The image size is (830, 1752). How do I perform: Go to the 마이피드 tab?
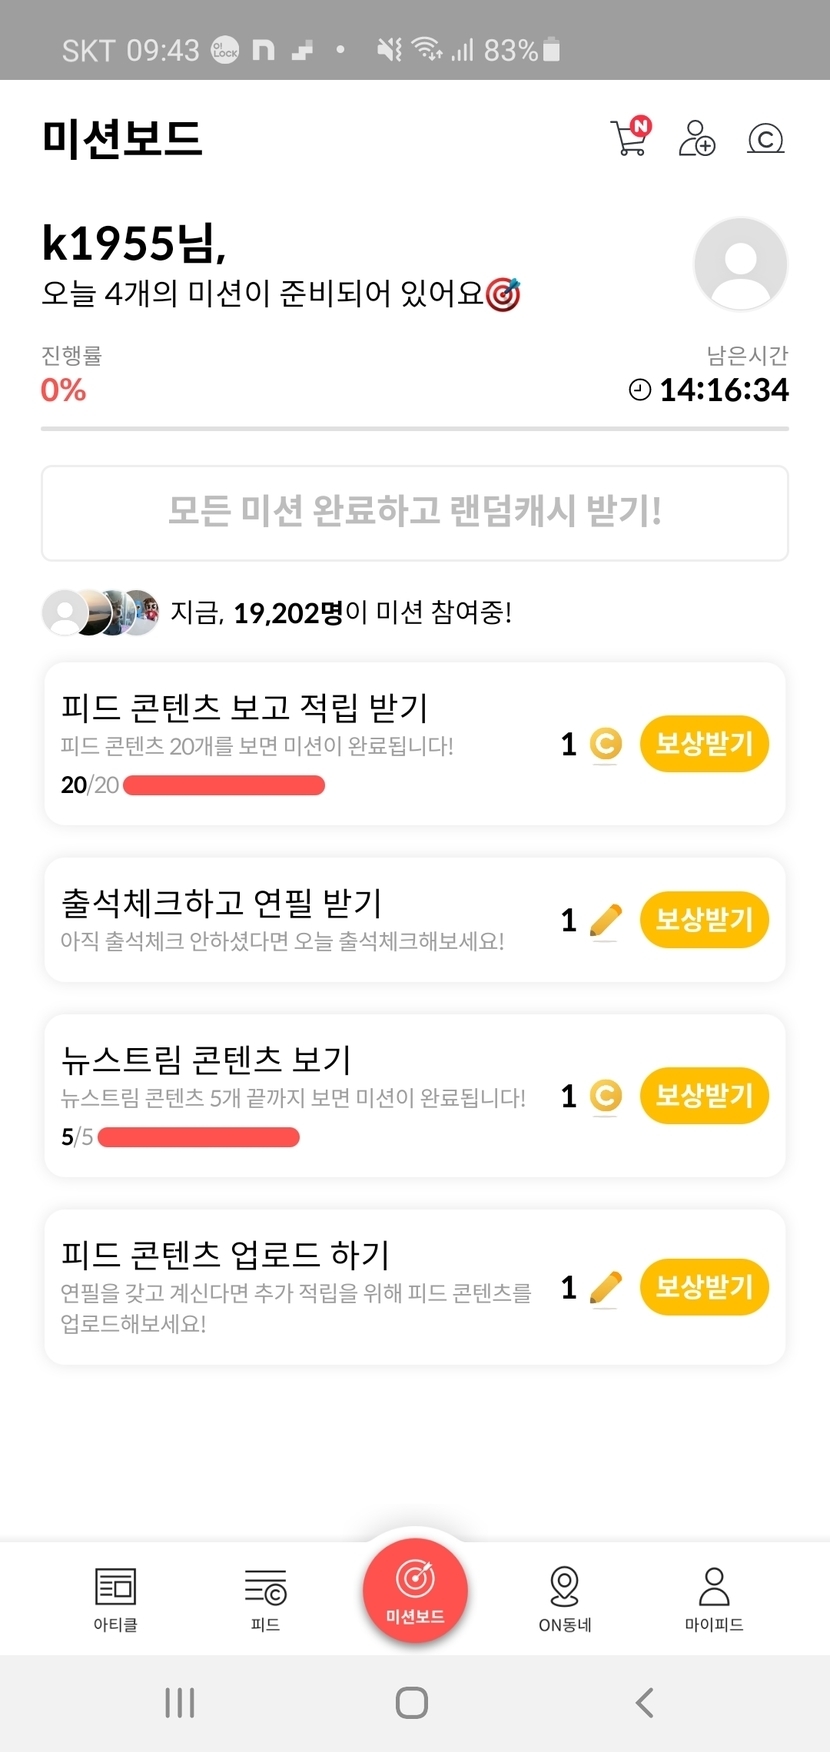[714, 1598]
